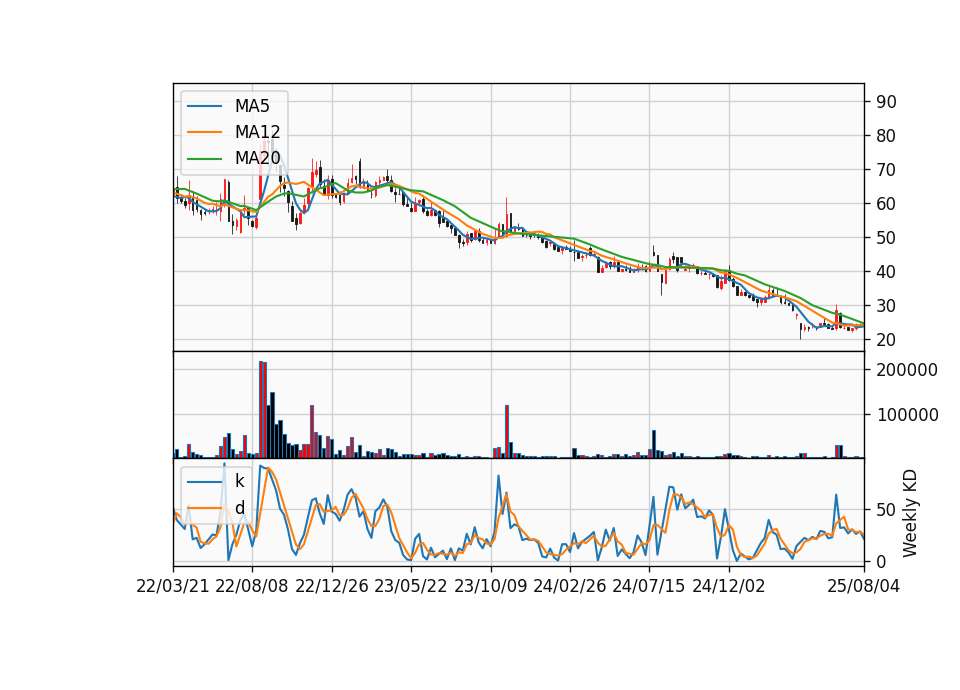Image resolution: width=960 pixels, height=690 pixels.
Task: Click the MA5 legend label
Action: click(x=252, y=106)
